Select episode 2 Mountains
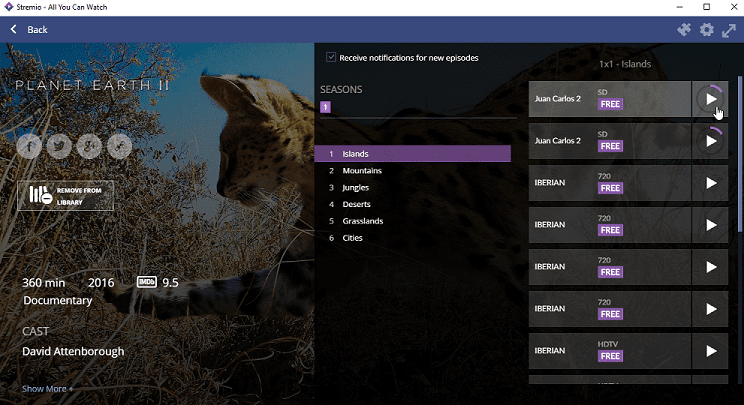Image resolution: width=744 pixels, height=405 pixels. (x=412, y=171)
